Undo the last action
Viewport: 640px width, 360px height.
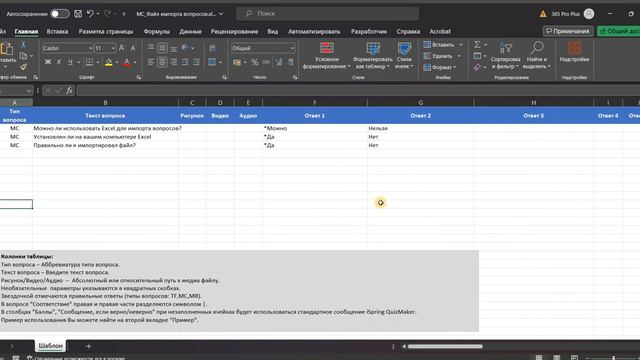click(90, 14)
